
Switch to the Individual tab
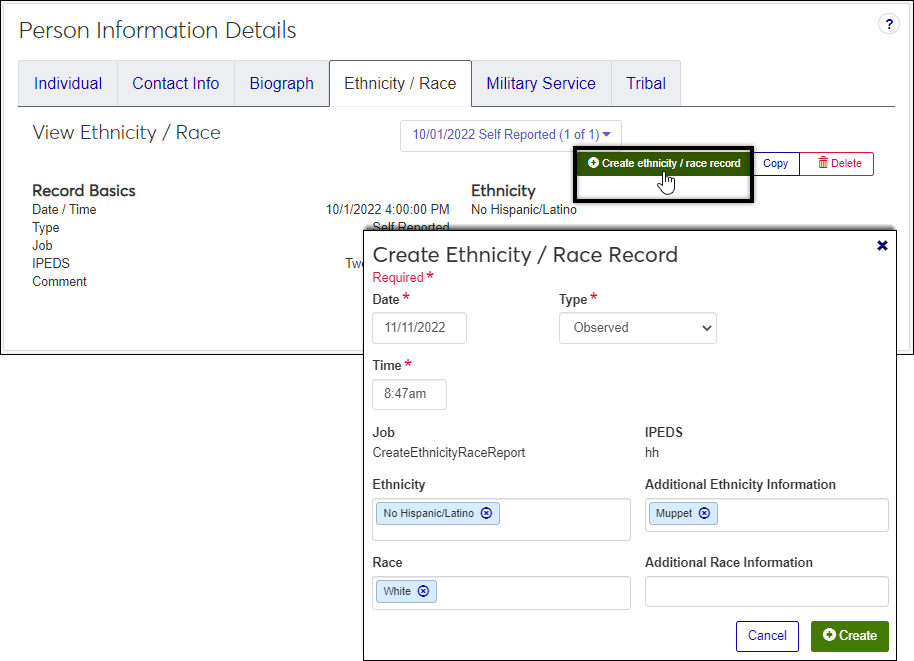pos(68,83)
